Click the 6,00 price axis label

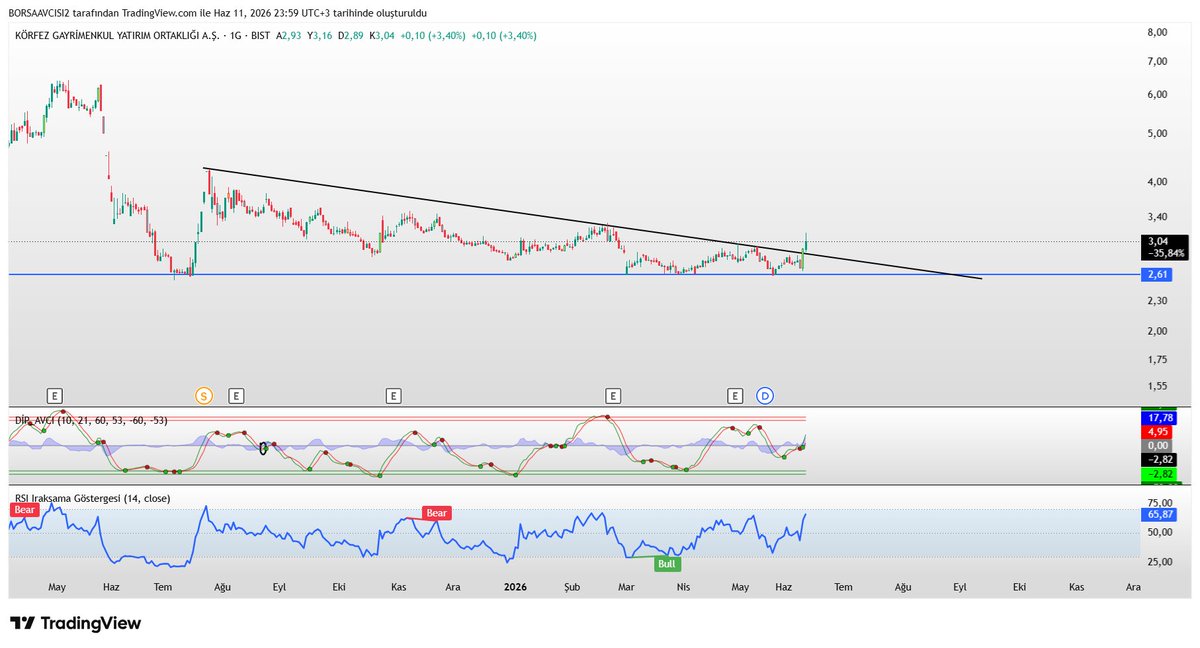(1157, 94)
